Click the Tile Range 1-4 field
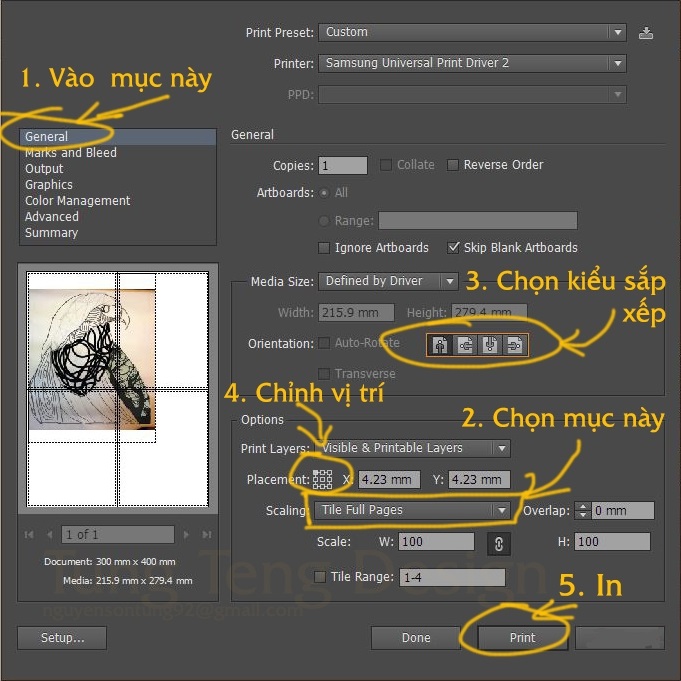This screenshot has width=681, height=681. pos(452,578)
